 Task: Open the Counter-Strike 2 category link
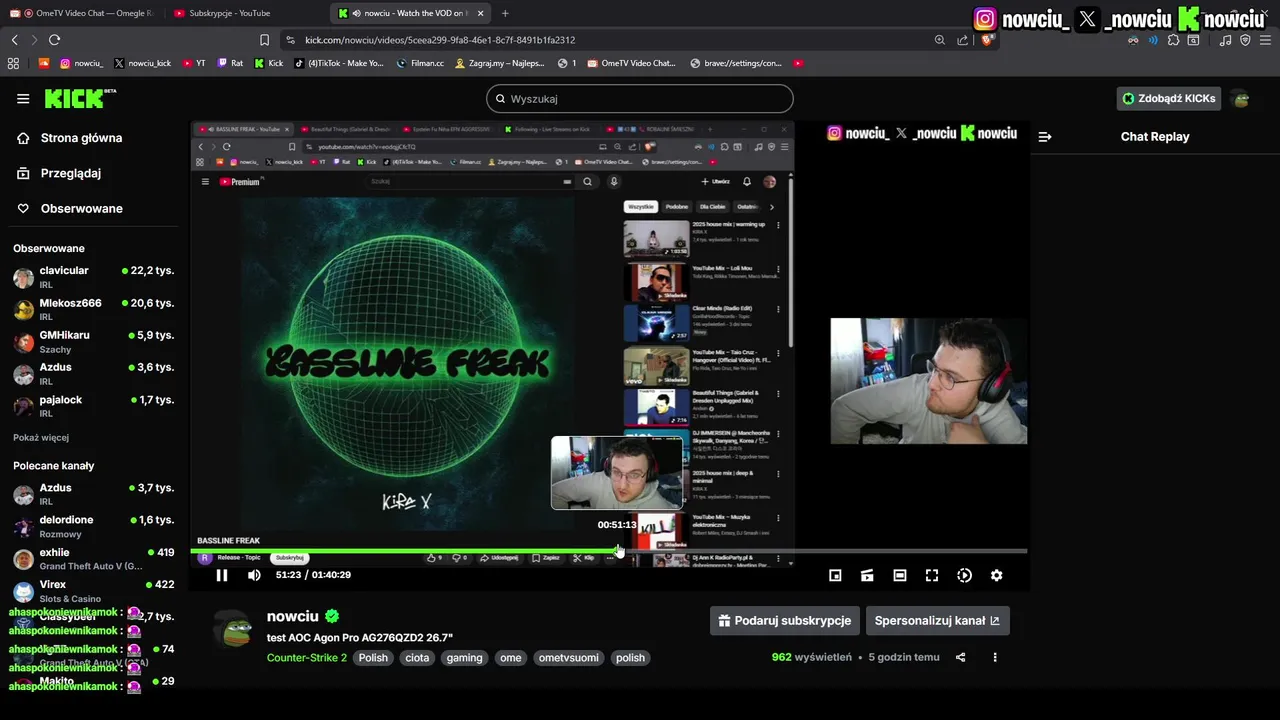(307, 658)
